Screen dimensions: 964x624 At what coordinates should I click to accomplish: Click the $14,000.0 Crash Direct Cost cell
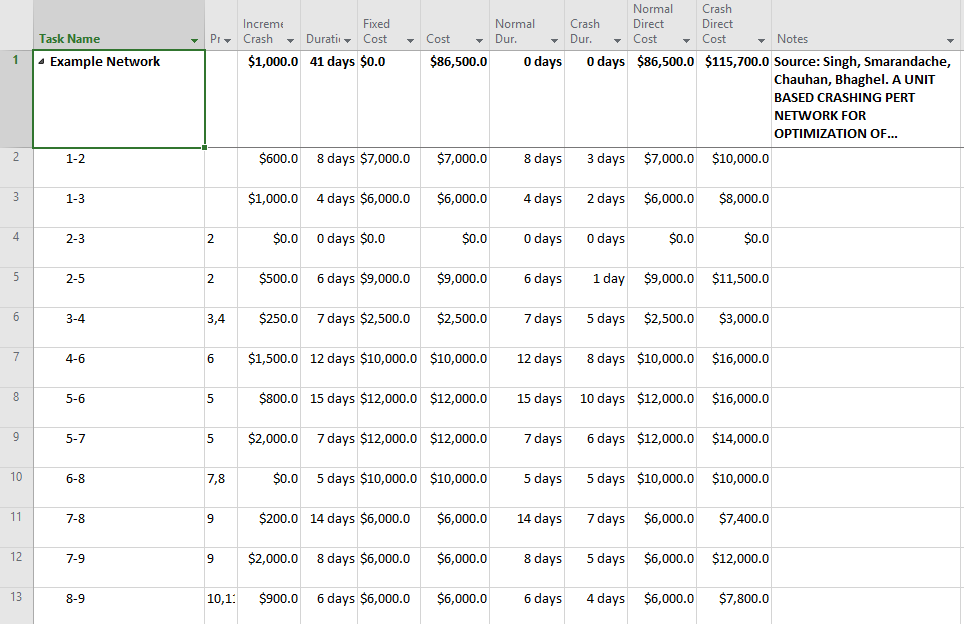click(x=734, y=448)
